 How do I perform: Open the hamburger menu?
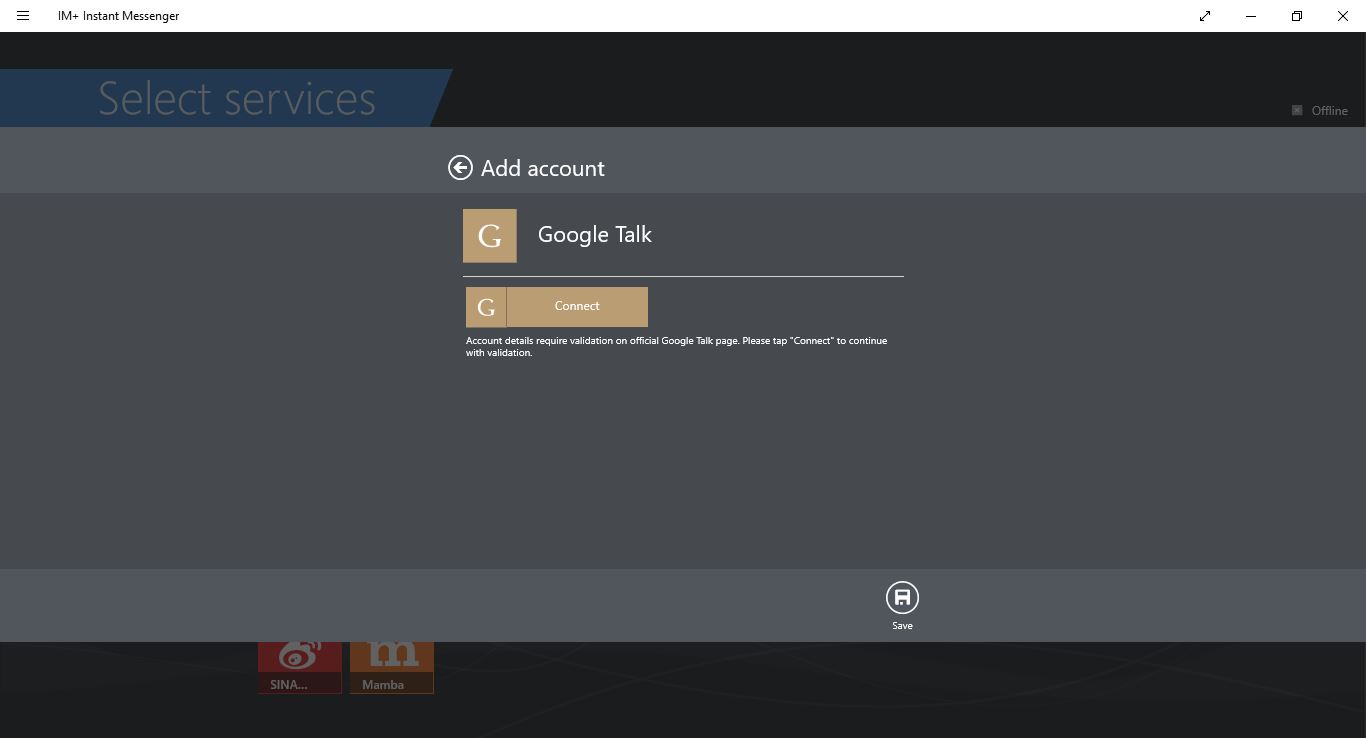(23, 16)
